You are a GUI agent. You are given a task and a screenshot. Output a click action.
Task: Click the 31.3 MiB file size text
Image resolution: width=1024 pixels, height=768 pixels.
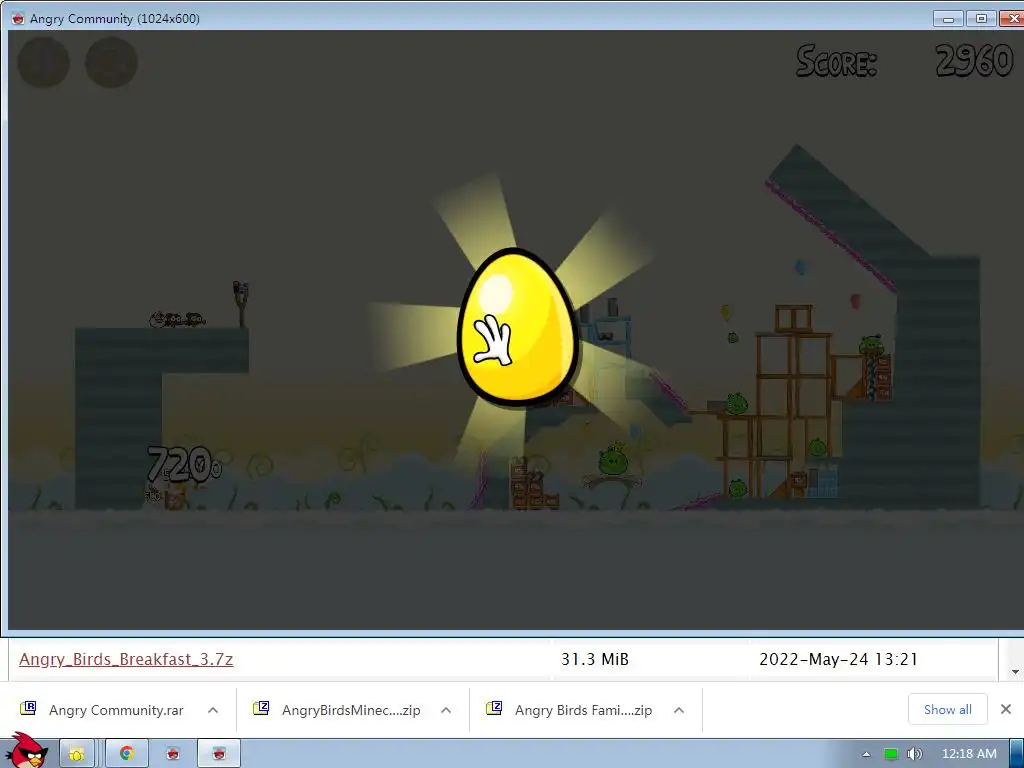click(595, 659)
